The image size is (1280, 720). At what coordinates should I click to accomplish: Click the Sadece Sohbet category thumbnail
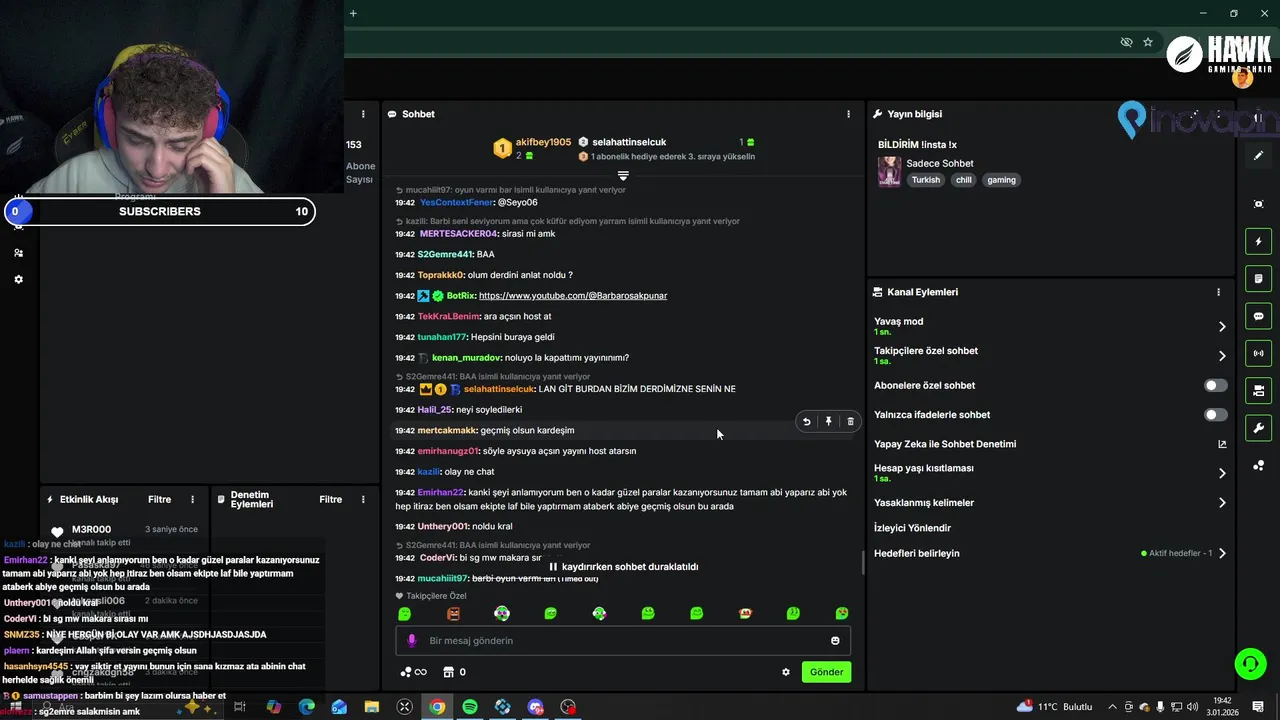tap(889, 172)
